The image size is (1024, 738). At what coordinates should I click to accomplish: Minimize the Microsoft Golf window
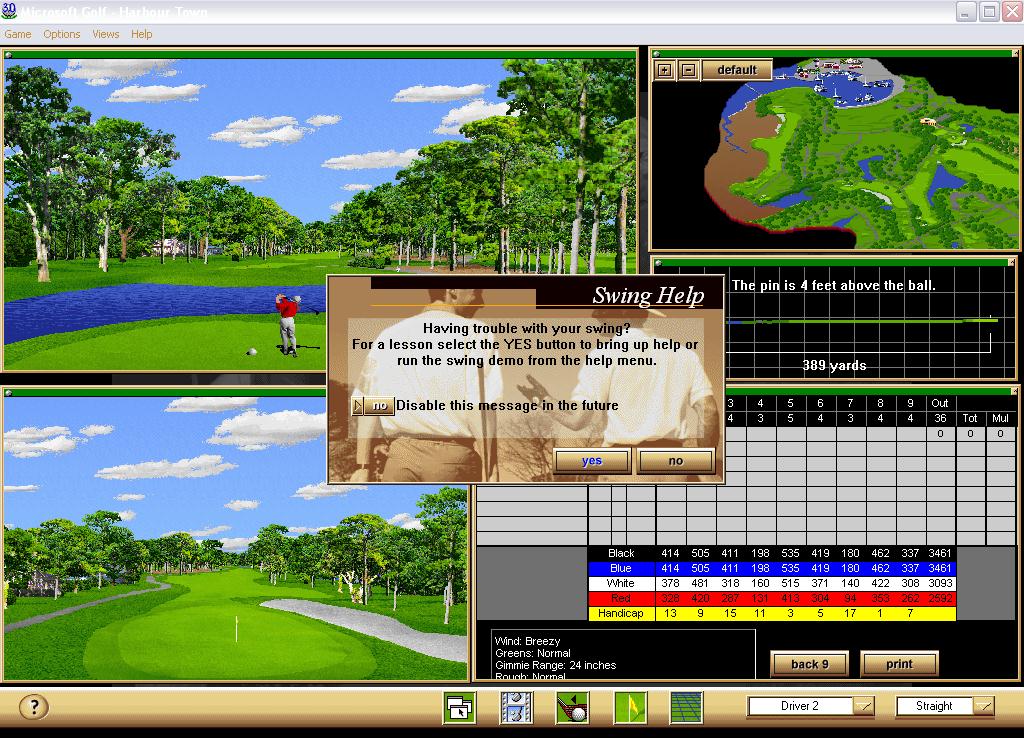click(x=967, y=11)
